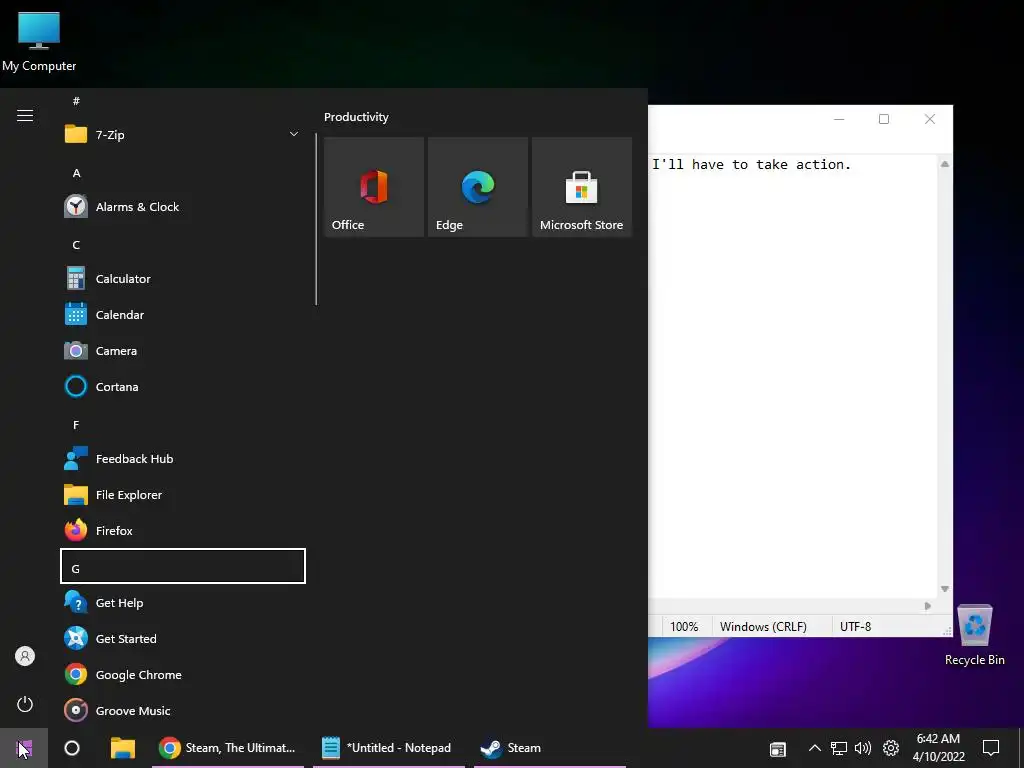This screenshot has width=1024, height=768.
Task: Open Feedback Hub
Action: point(182,458)
